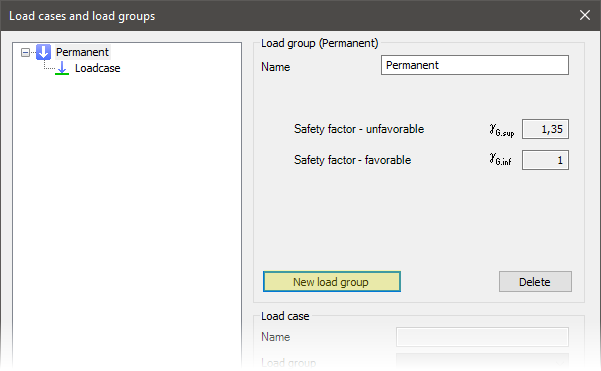The image size is (601, 371).
Task: Click the New load group button
Action: tap(332, 282)
